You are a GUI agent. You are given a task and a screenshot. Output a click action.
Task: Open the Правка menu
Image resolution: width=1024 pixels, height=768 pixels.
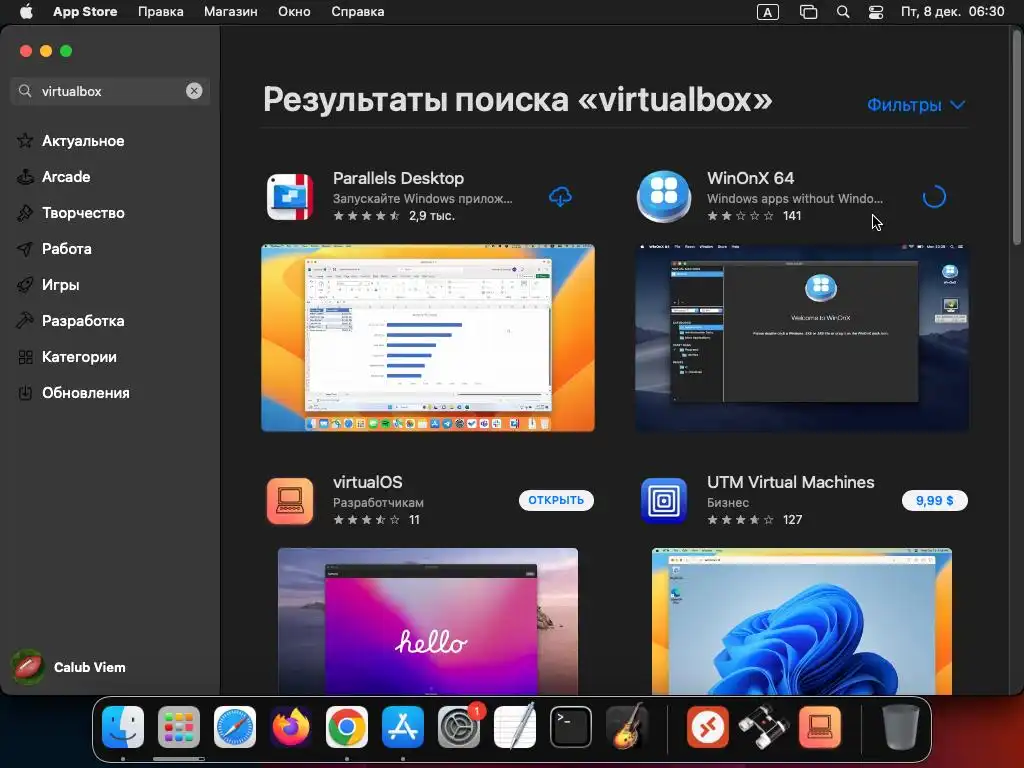point(161,12)
